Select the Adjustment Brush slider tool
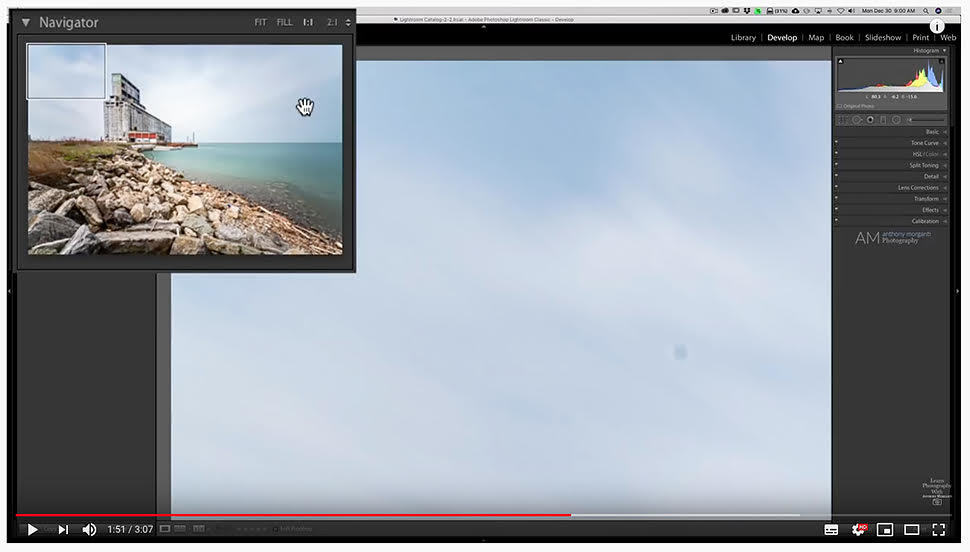 [x=926, y=120]
